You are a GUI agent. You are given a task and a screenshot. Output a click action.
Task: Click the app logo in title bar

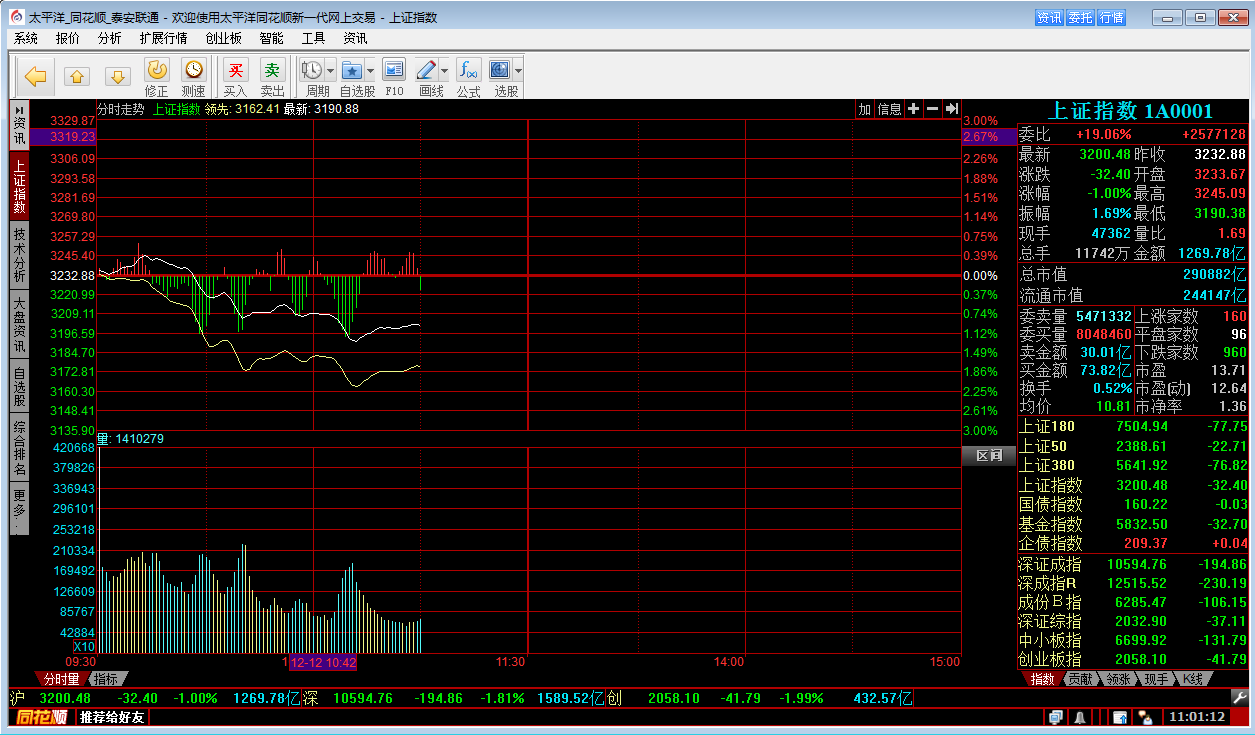[x=16, y=17]
